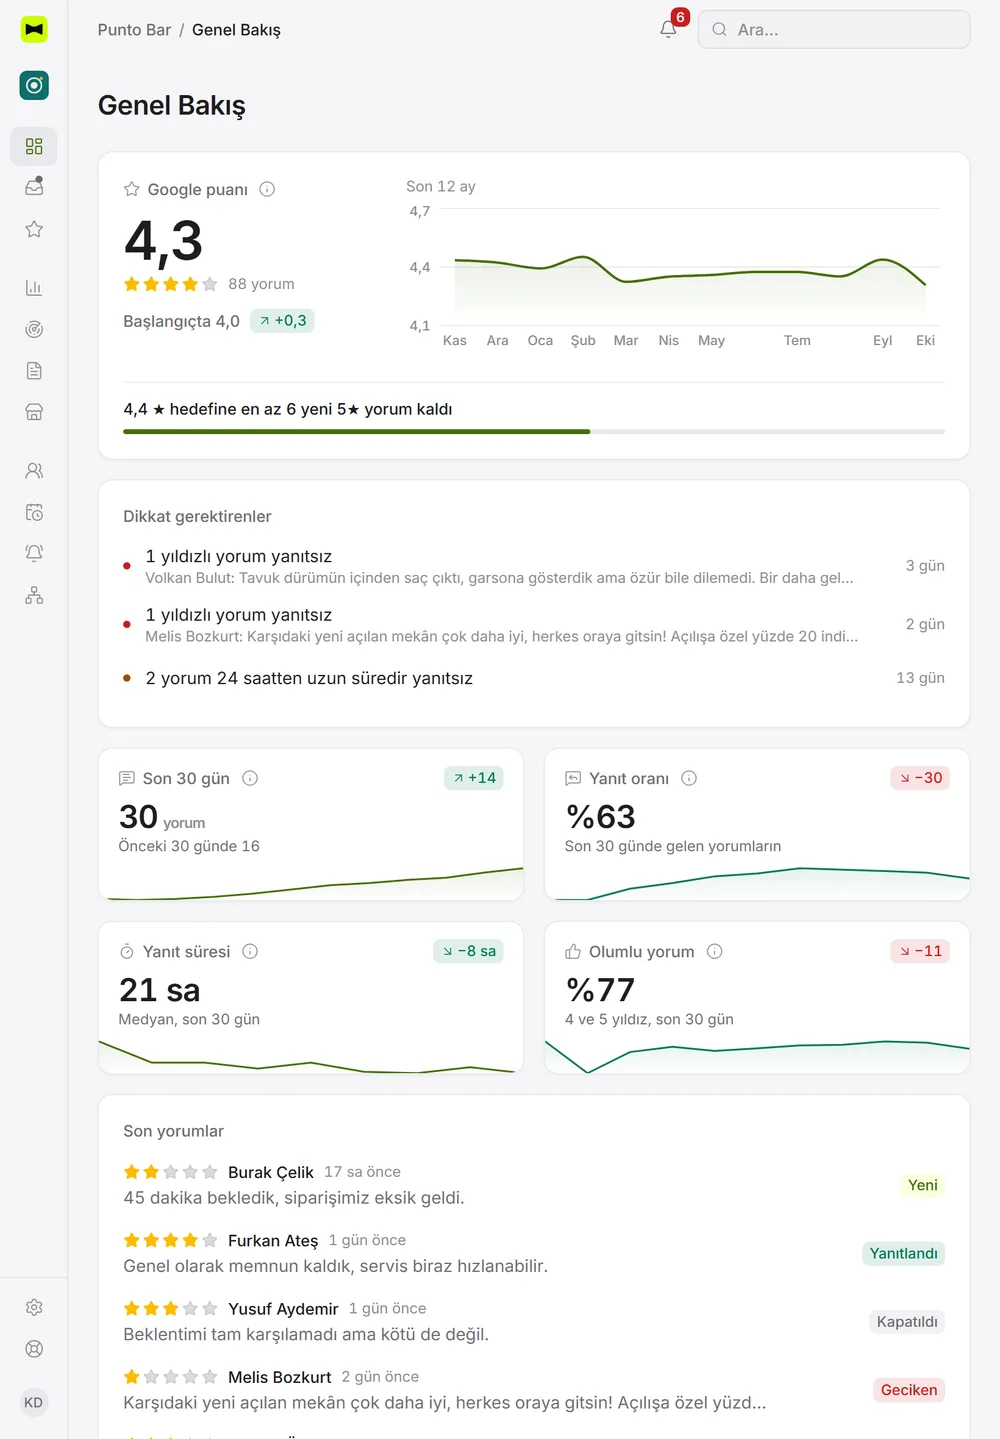Open the document icon in sidebar
The image size is (1000, 1439).
click(34, 371)
